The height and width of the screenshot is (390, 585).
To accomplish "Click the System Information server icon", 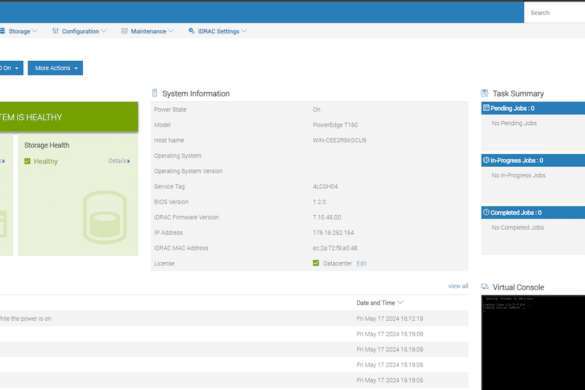I will click(155, 93).
